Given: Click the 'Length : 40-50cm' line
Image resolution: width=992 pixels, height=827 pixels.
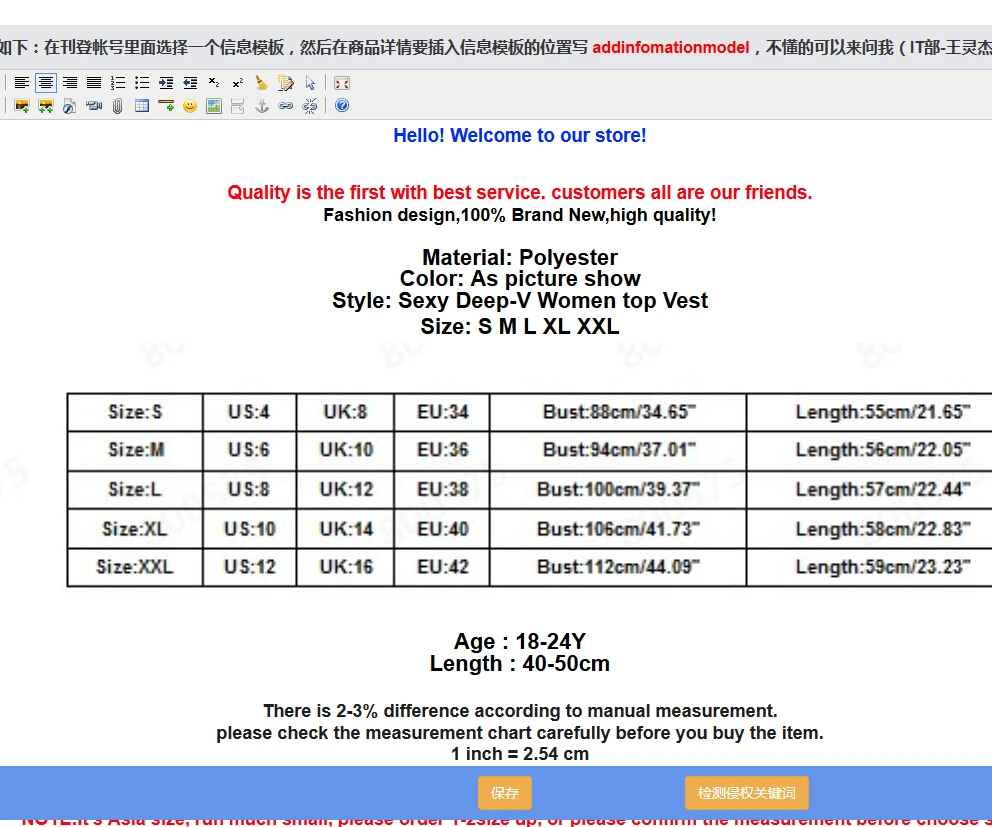Looking at the screenshot, I should coord(520,664).
